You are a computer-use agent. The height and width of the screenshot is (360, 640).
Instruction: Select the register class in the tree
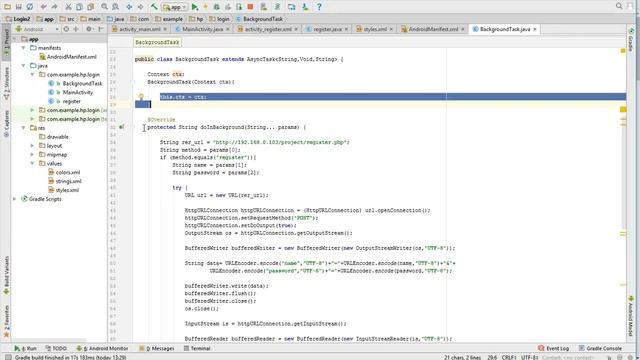coord(64,101)
